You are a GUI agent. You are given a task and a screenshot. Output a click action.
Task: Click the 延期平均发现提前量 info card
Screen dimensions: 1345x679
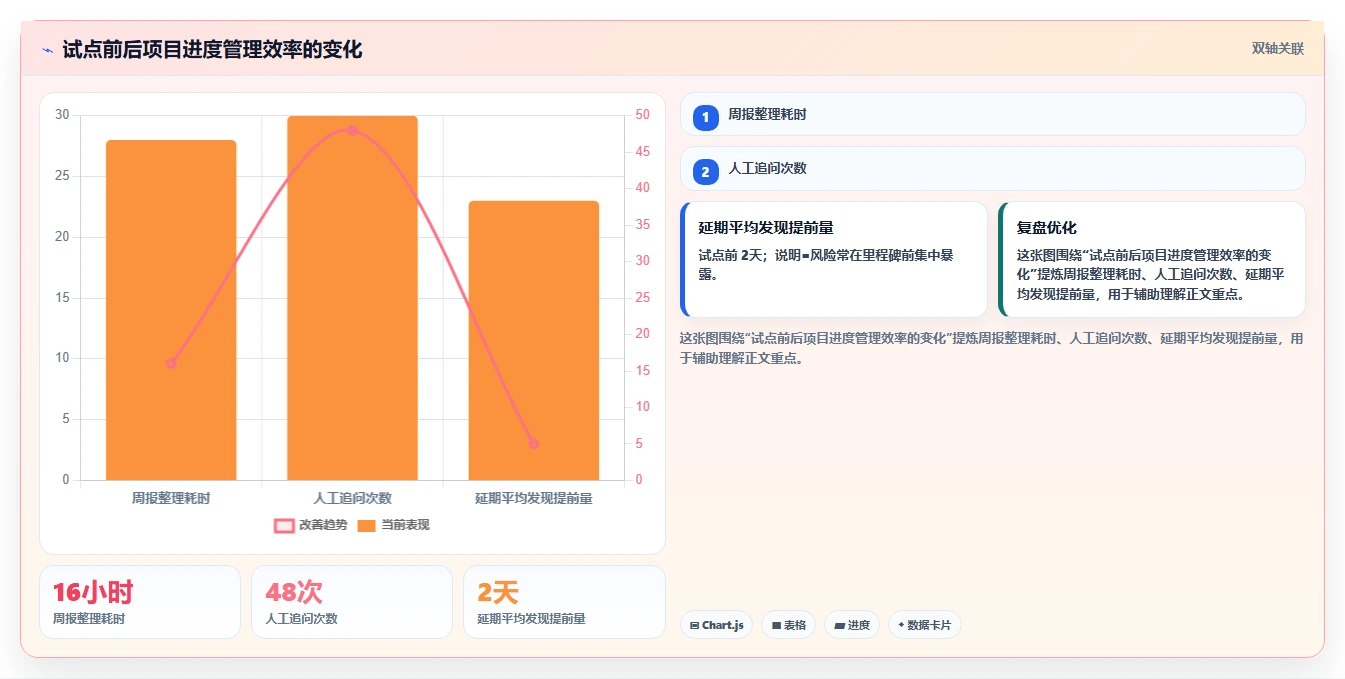pyautogui.click(x=833, y=259)
